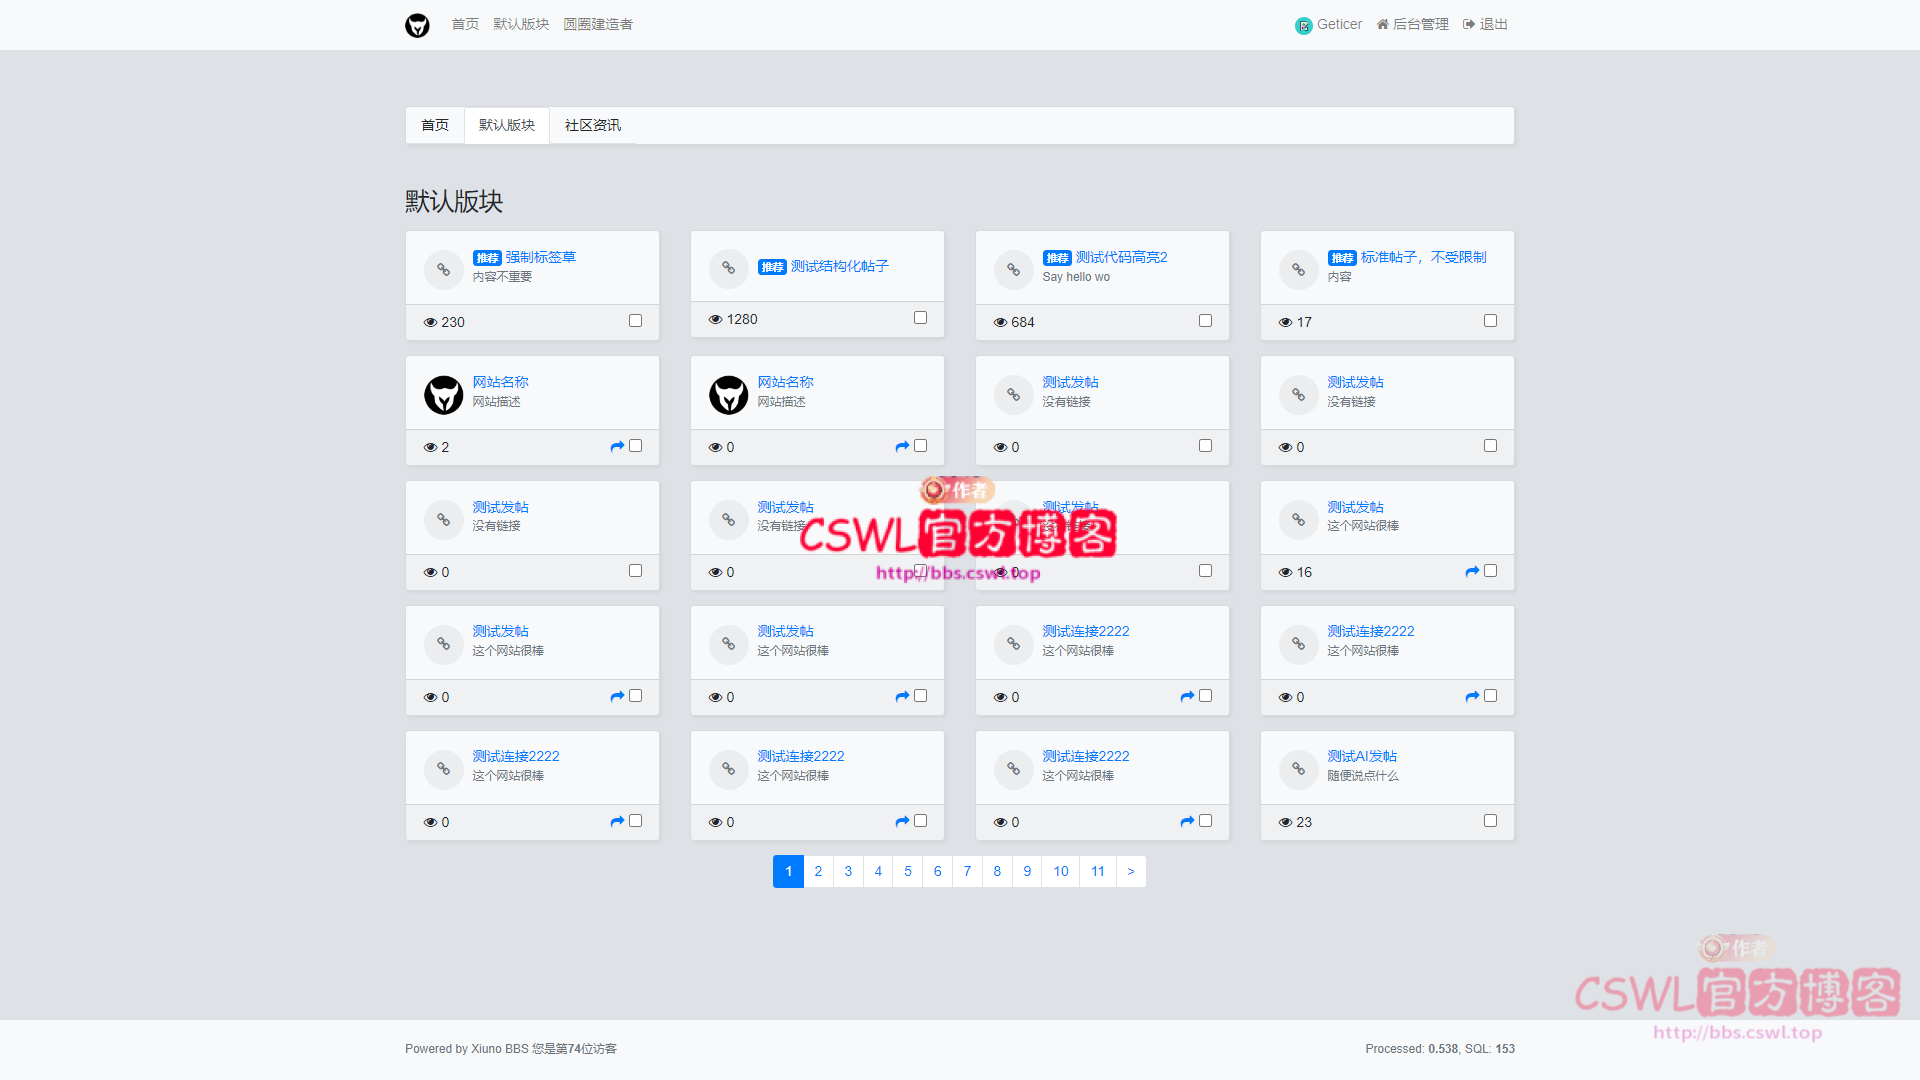Open 圆圈建造者 in top navigation
The height and width of the screenshot is (1080, 1920).
click(597, 24)
